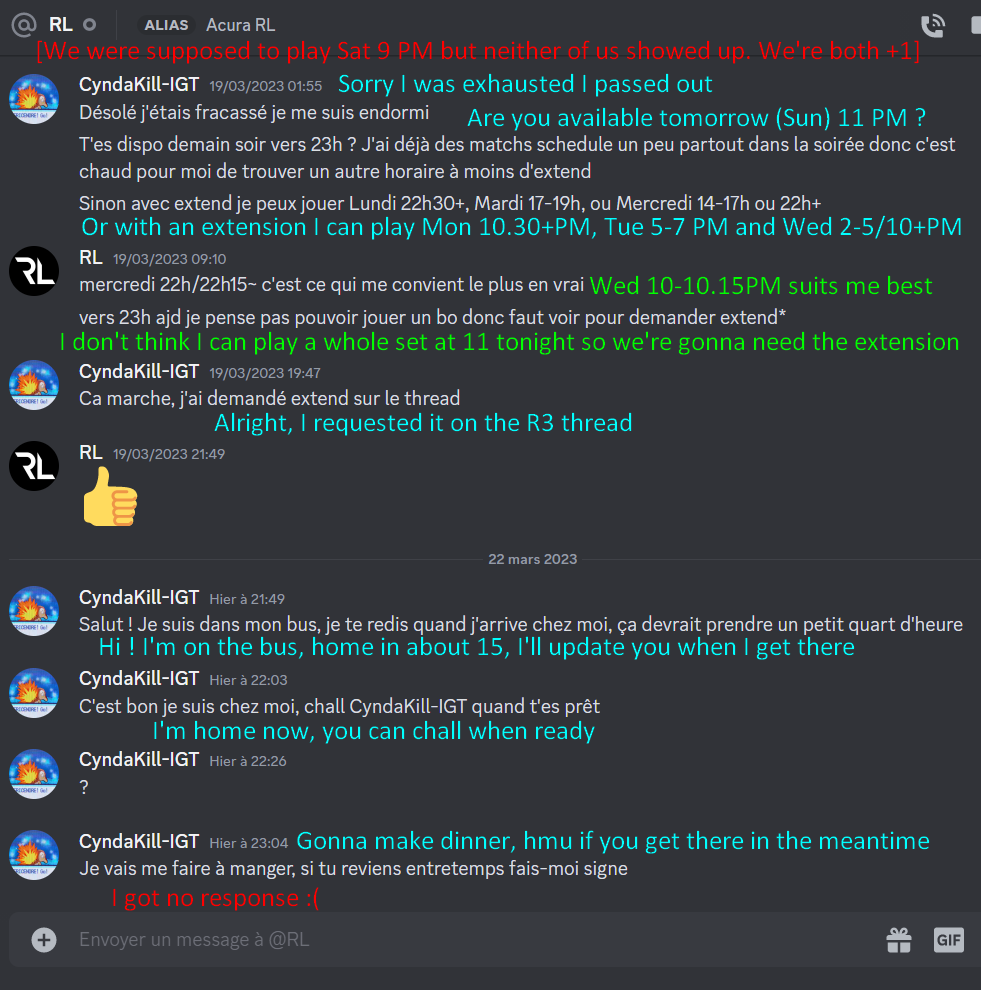Click the @ direct message icon
The image size is (981, 990).
click(x=24, y=25)
